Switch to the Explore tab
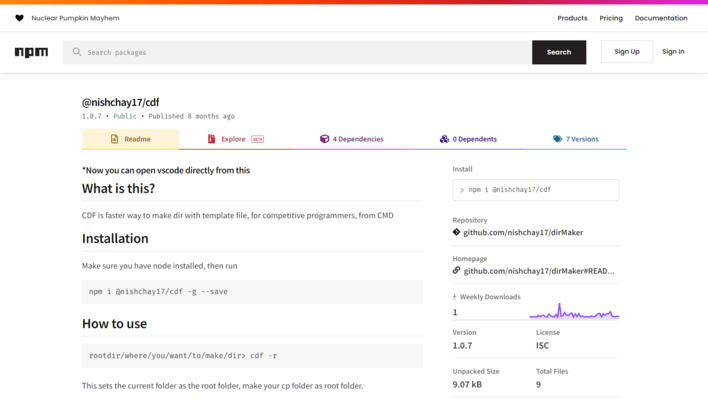This screenshot has width=708, height=400. pos(235,139)
